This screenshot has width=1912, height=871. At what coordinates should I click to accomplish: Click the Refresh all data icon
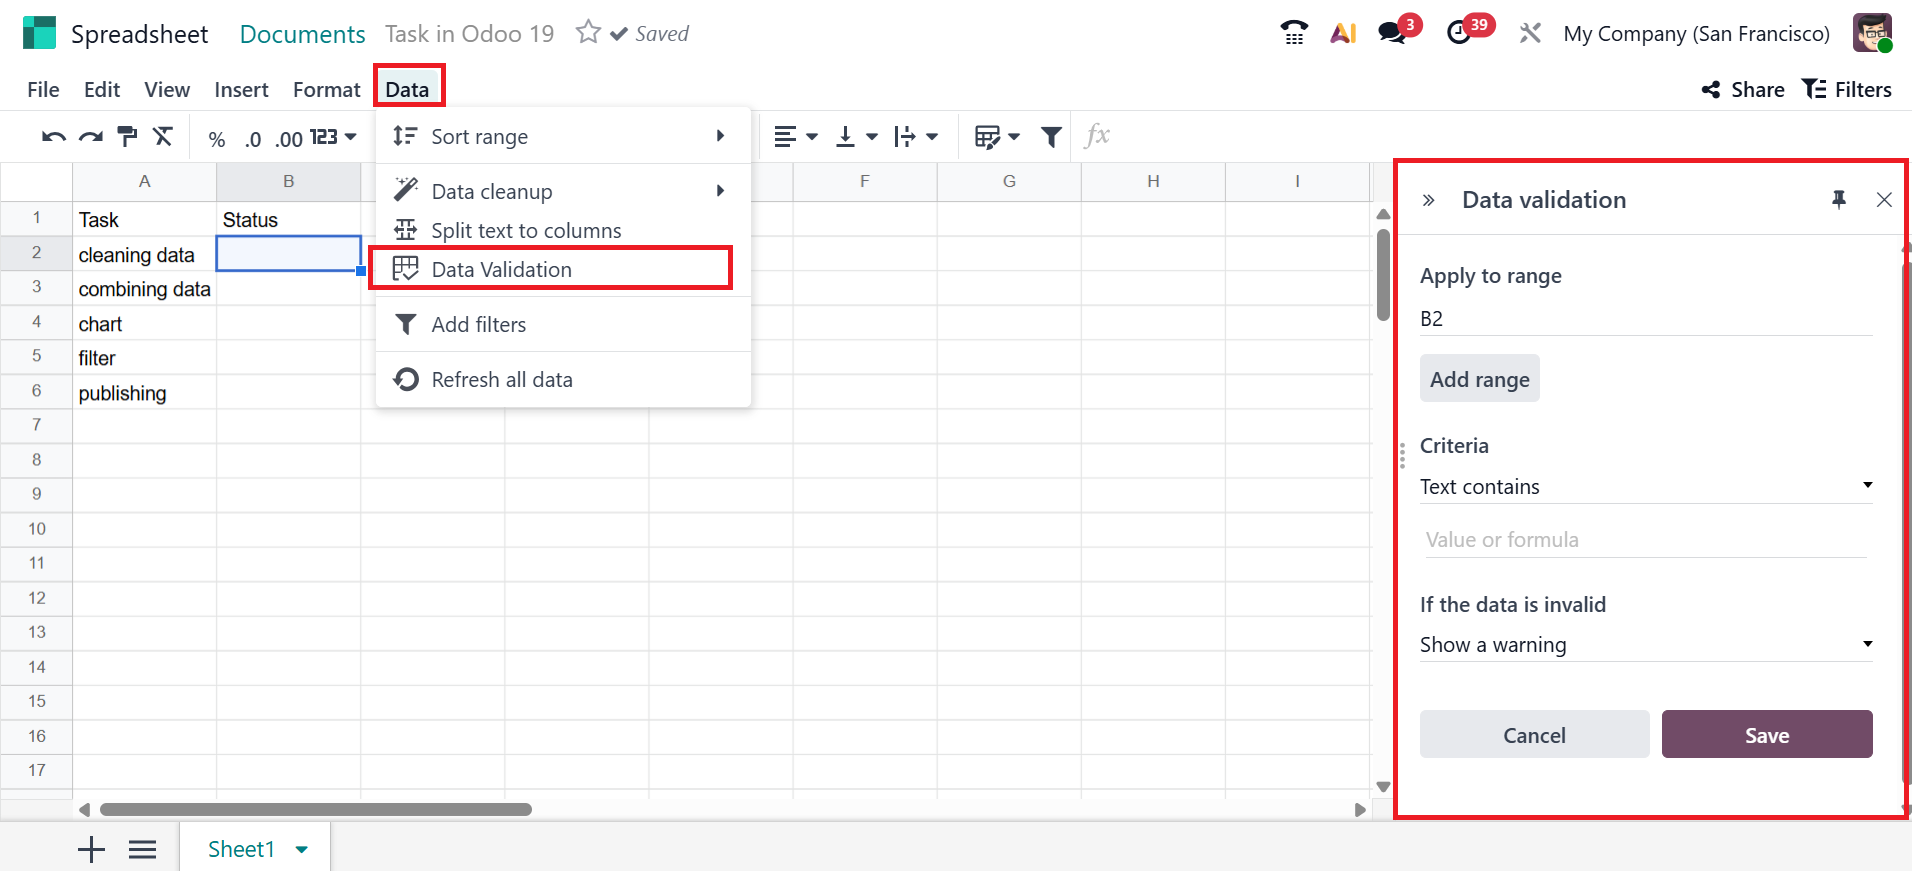pyautogui.click(x=406, y=380)
